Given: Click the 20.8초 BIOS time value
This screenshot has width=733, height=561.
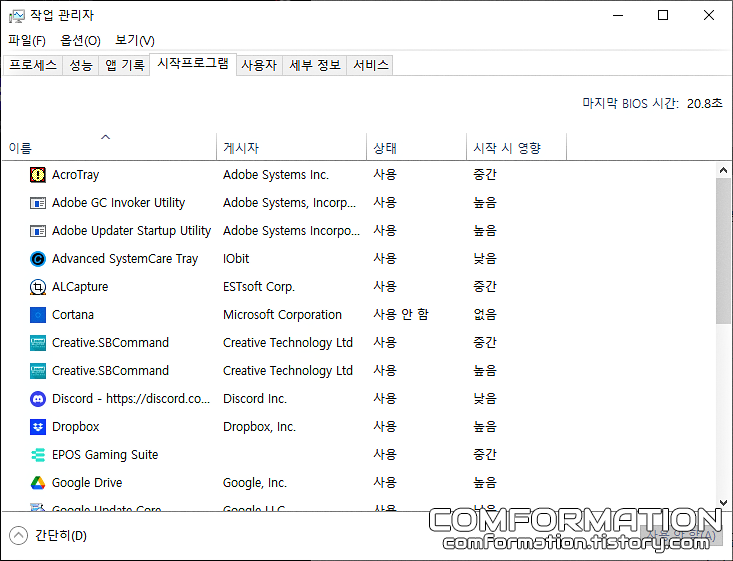Looking at the screenshot, I should coord(705,103).
